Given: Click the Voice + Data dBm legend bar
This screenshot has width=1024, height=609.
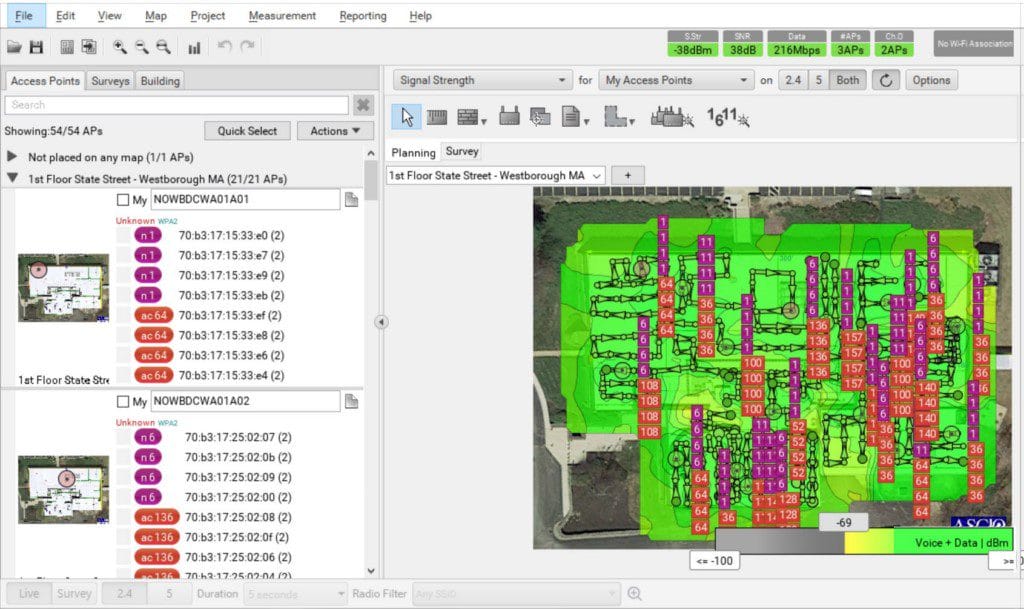Looking at the screenshot, I should (864, 542).
